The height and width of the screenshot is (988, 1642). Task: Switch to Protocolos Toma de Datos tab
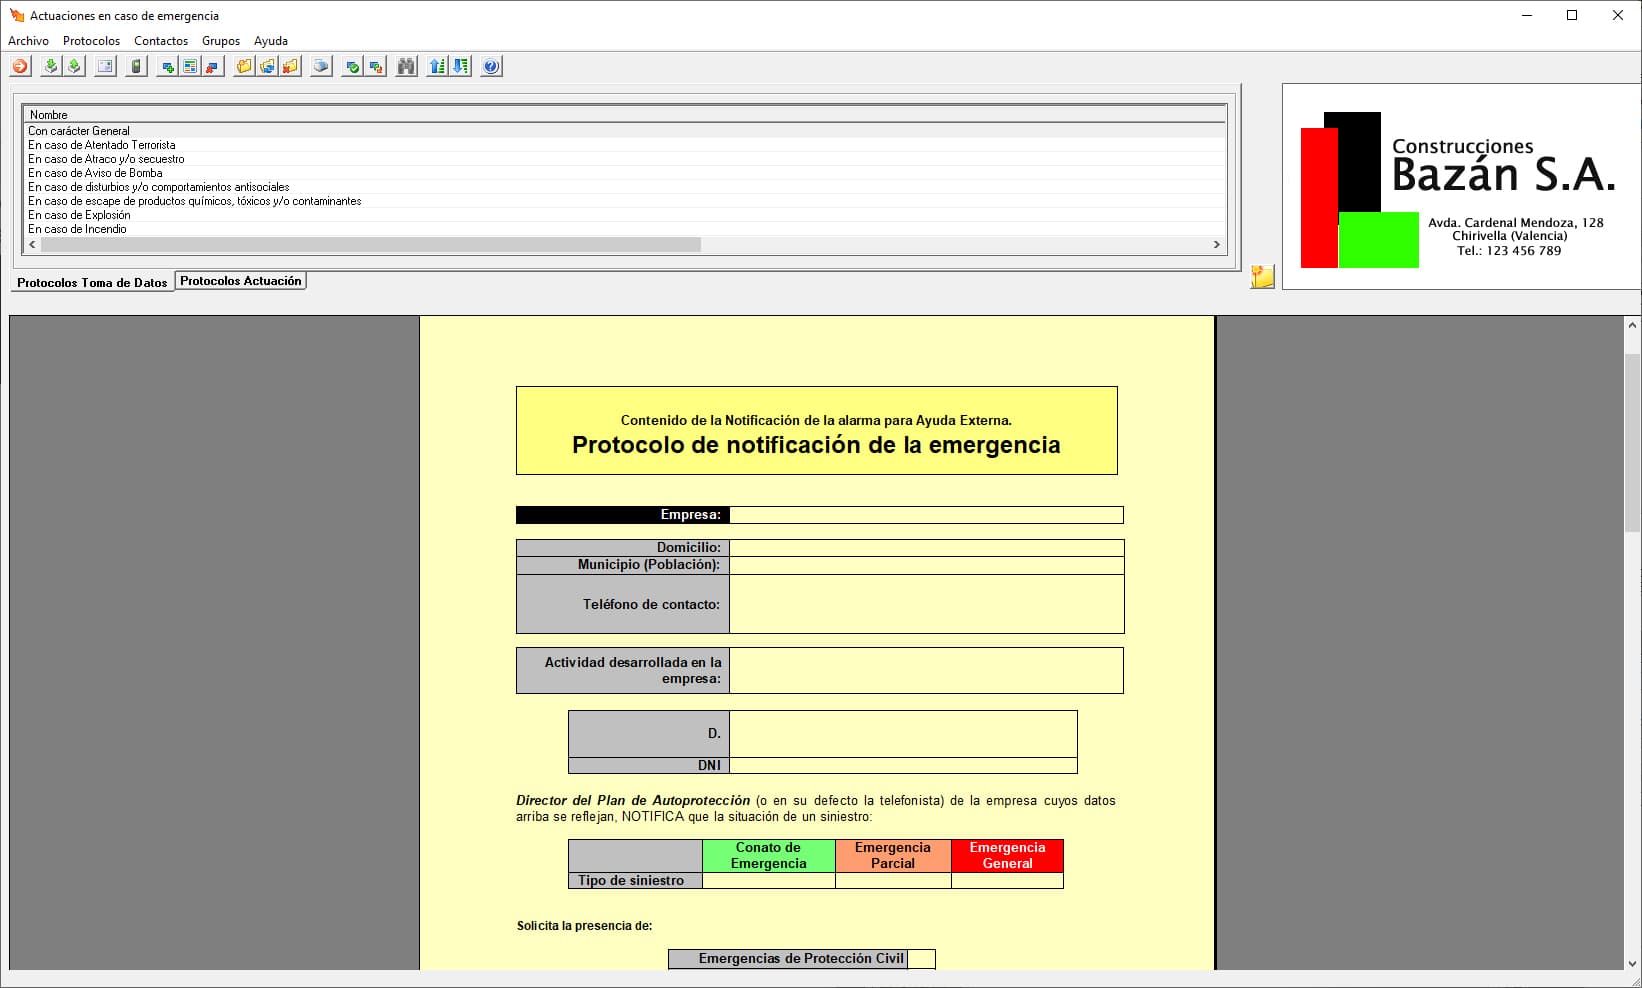point(92,283)
